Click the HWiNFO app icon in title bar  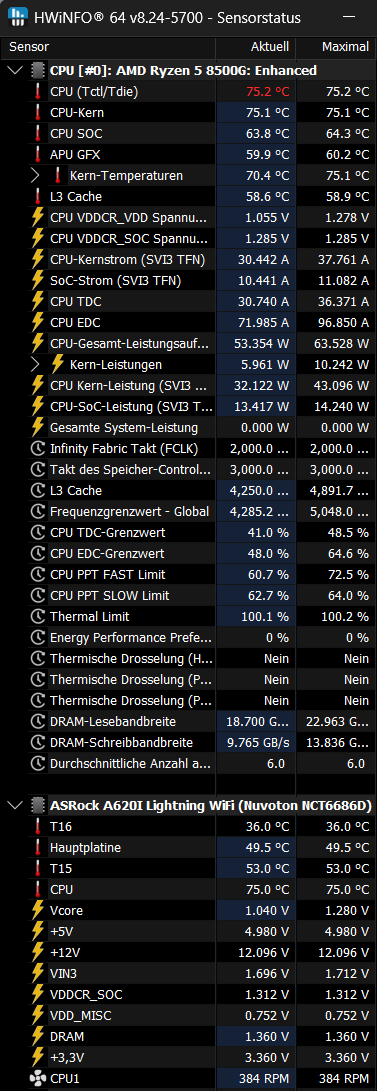[17, 18]
